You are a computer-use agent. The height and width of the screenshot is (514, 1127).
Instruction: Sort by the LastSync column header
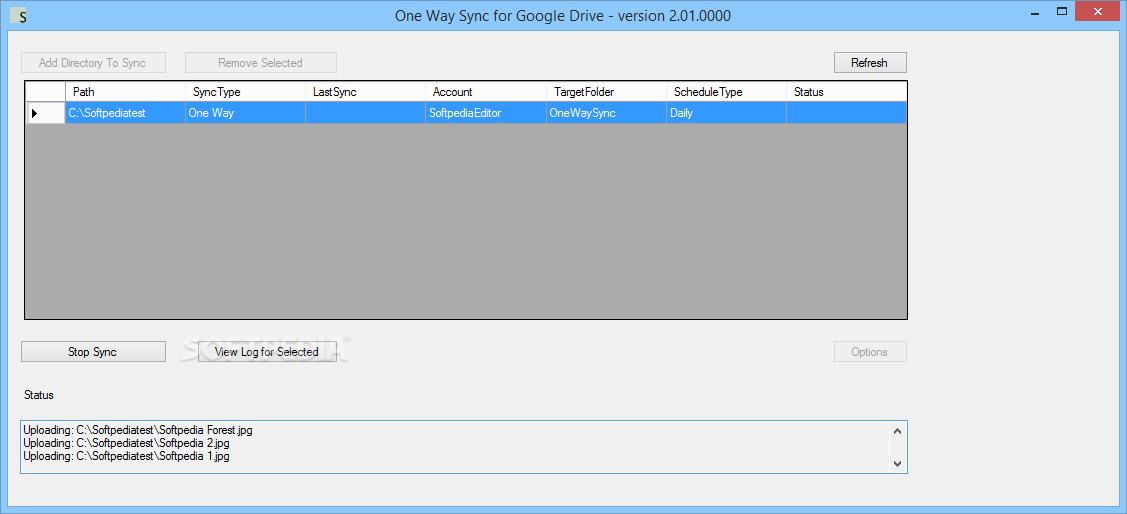point(365,92)
